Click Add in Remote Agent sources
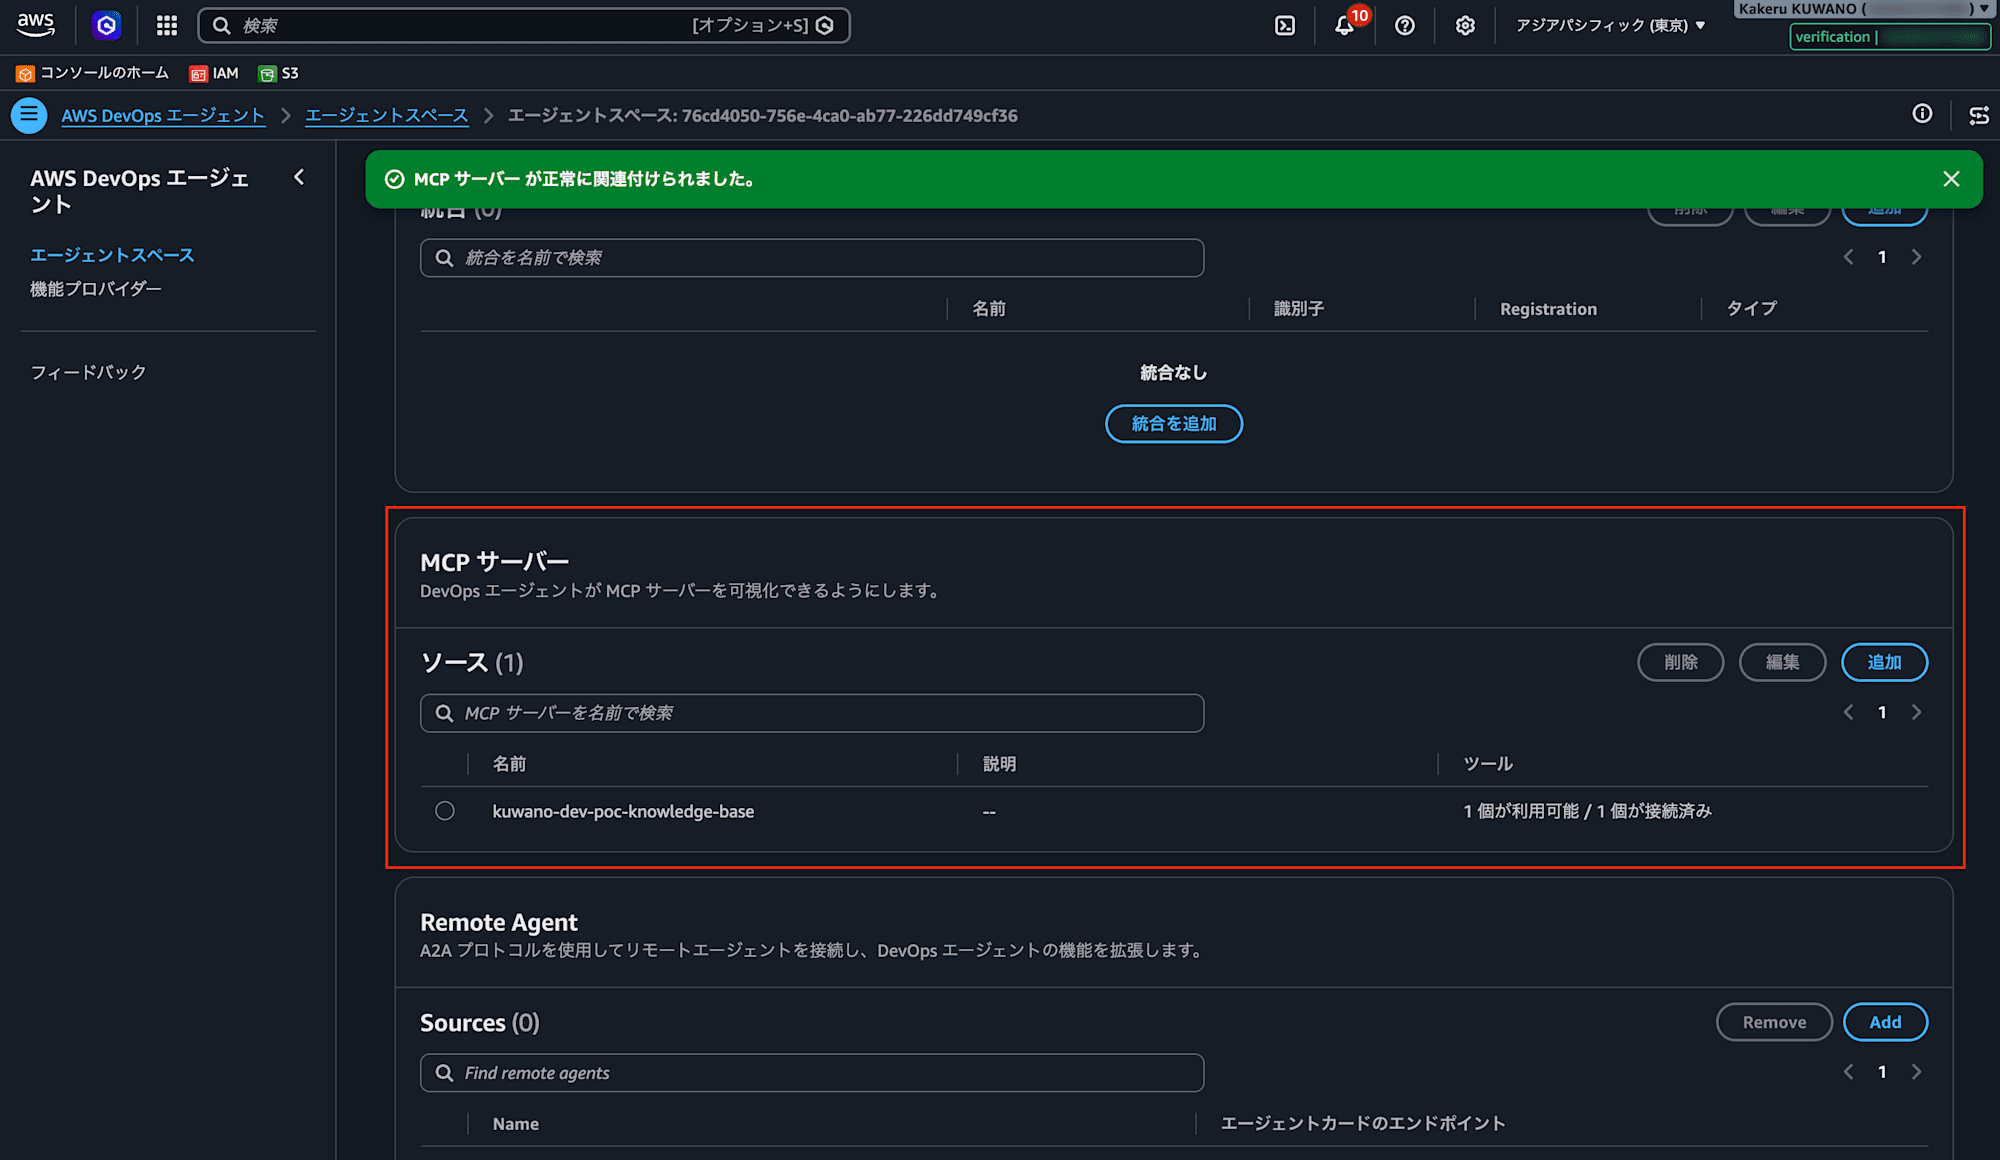Screen dimensions: 2000x1160 pyautogui.click(x=1885, y=1022)
